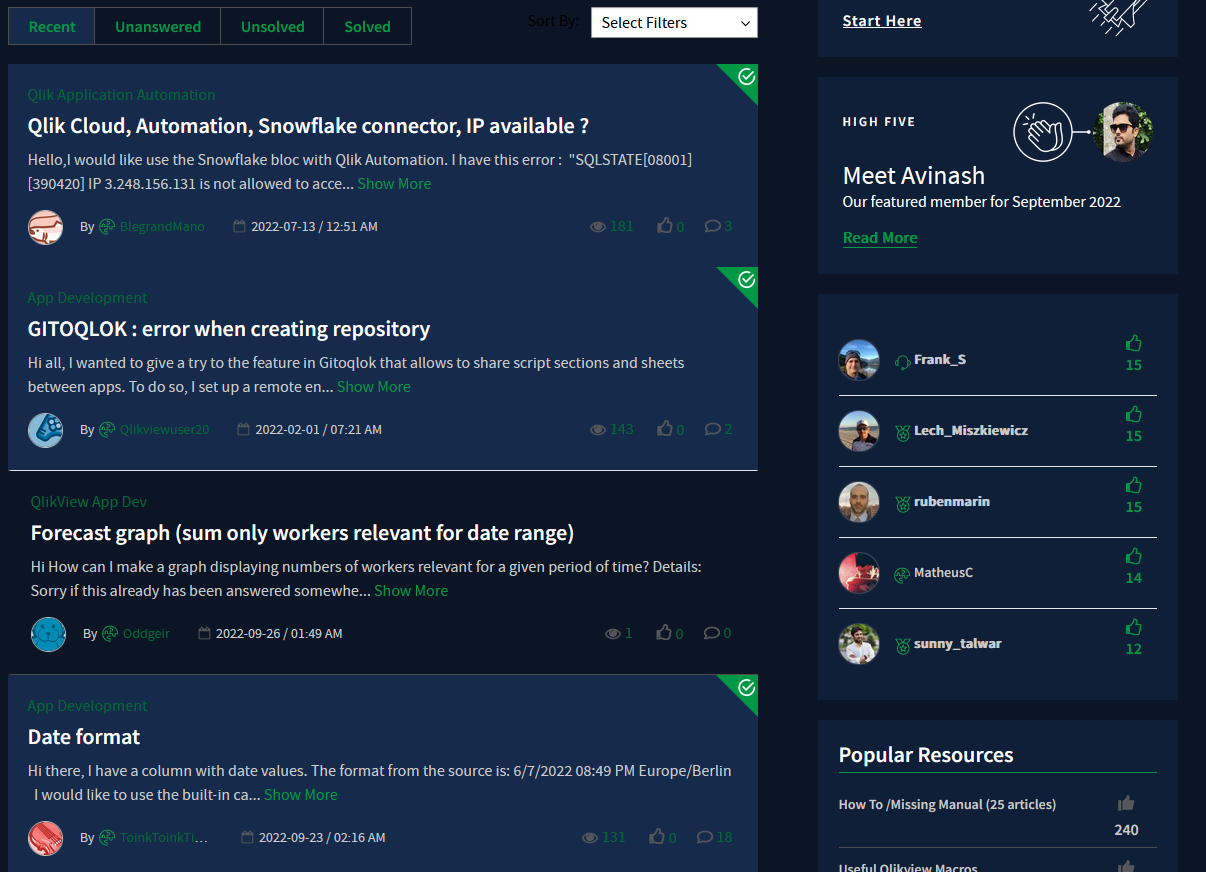Open the Start Here link
The image size is (1206, 872).
882,21
